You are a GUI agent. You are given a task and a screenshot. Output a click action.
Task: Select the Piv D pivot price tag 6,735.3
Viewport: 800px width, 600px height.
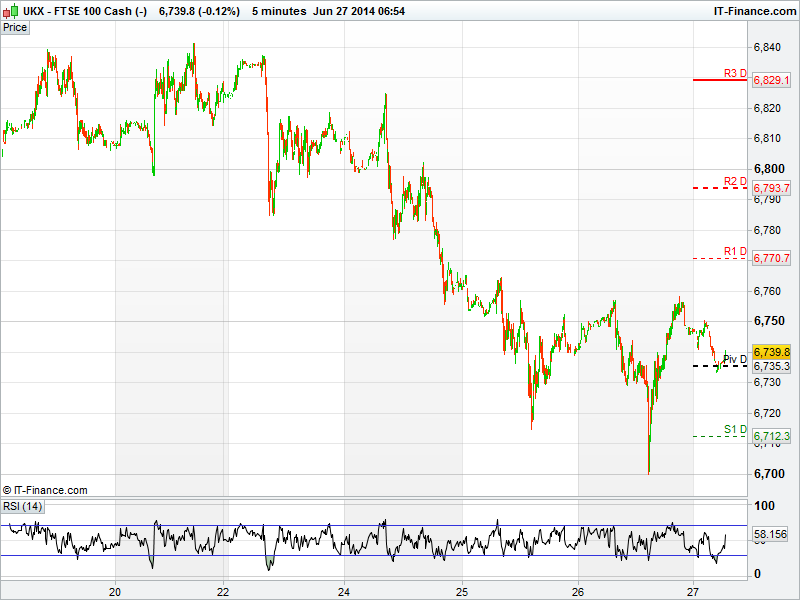coord(771,366)
